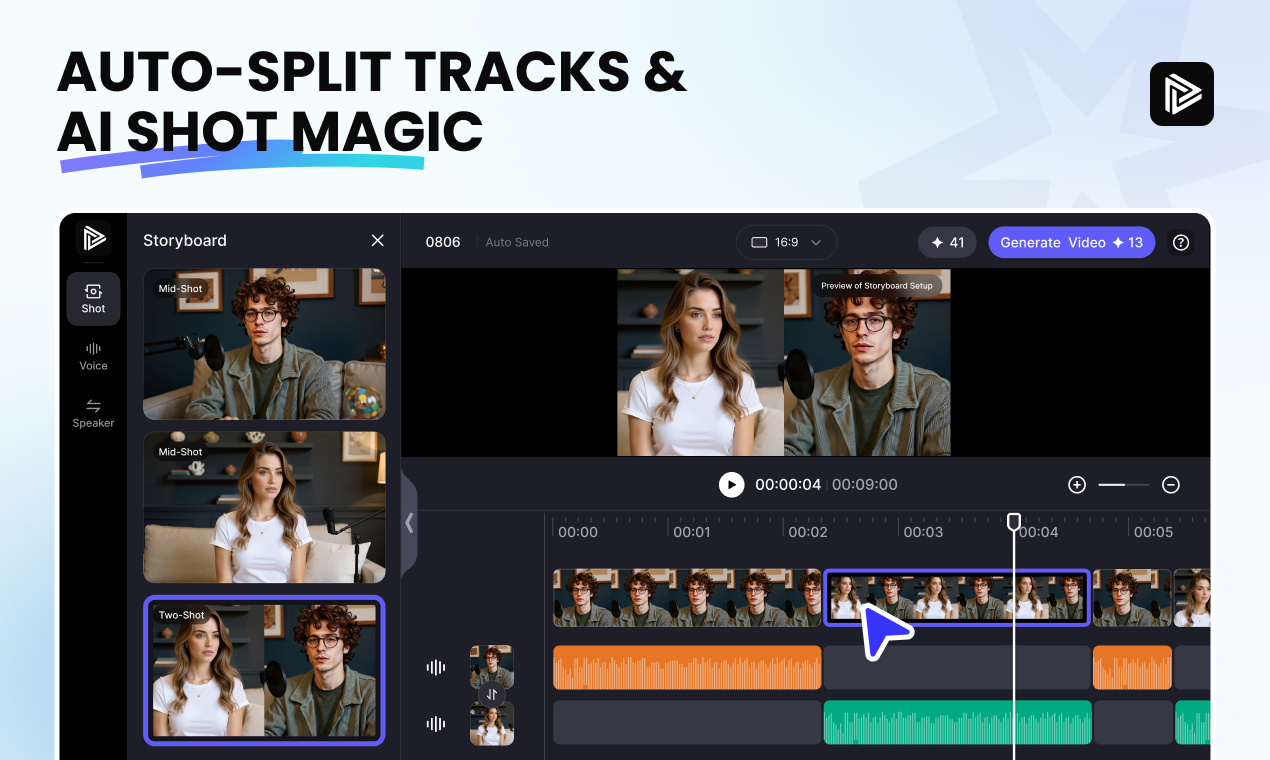Screen dimensions: 1270x760
Task: Click the Generate Video button
Action: (1071, 242)
